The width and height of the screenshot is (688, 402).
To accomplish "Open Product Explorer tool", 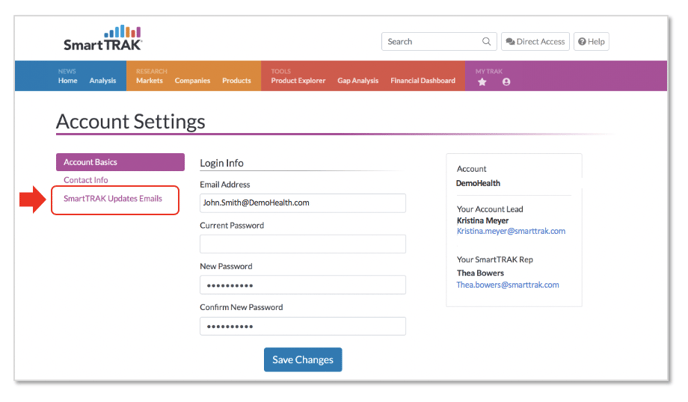I will point(298,81).
